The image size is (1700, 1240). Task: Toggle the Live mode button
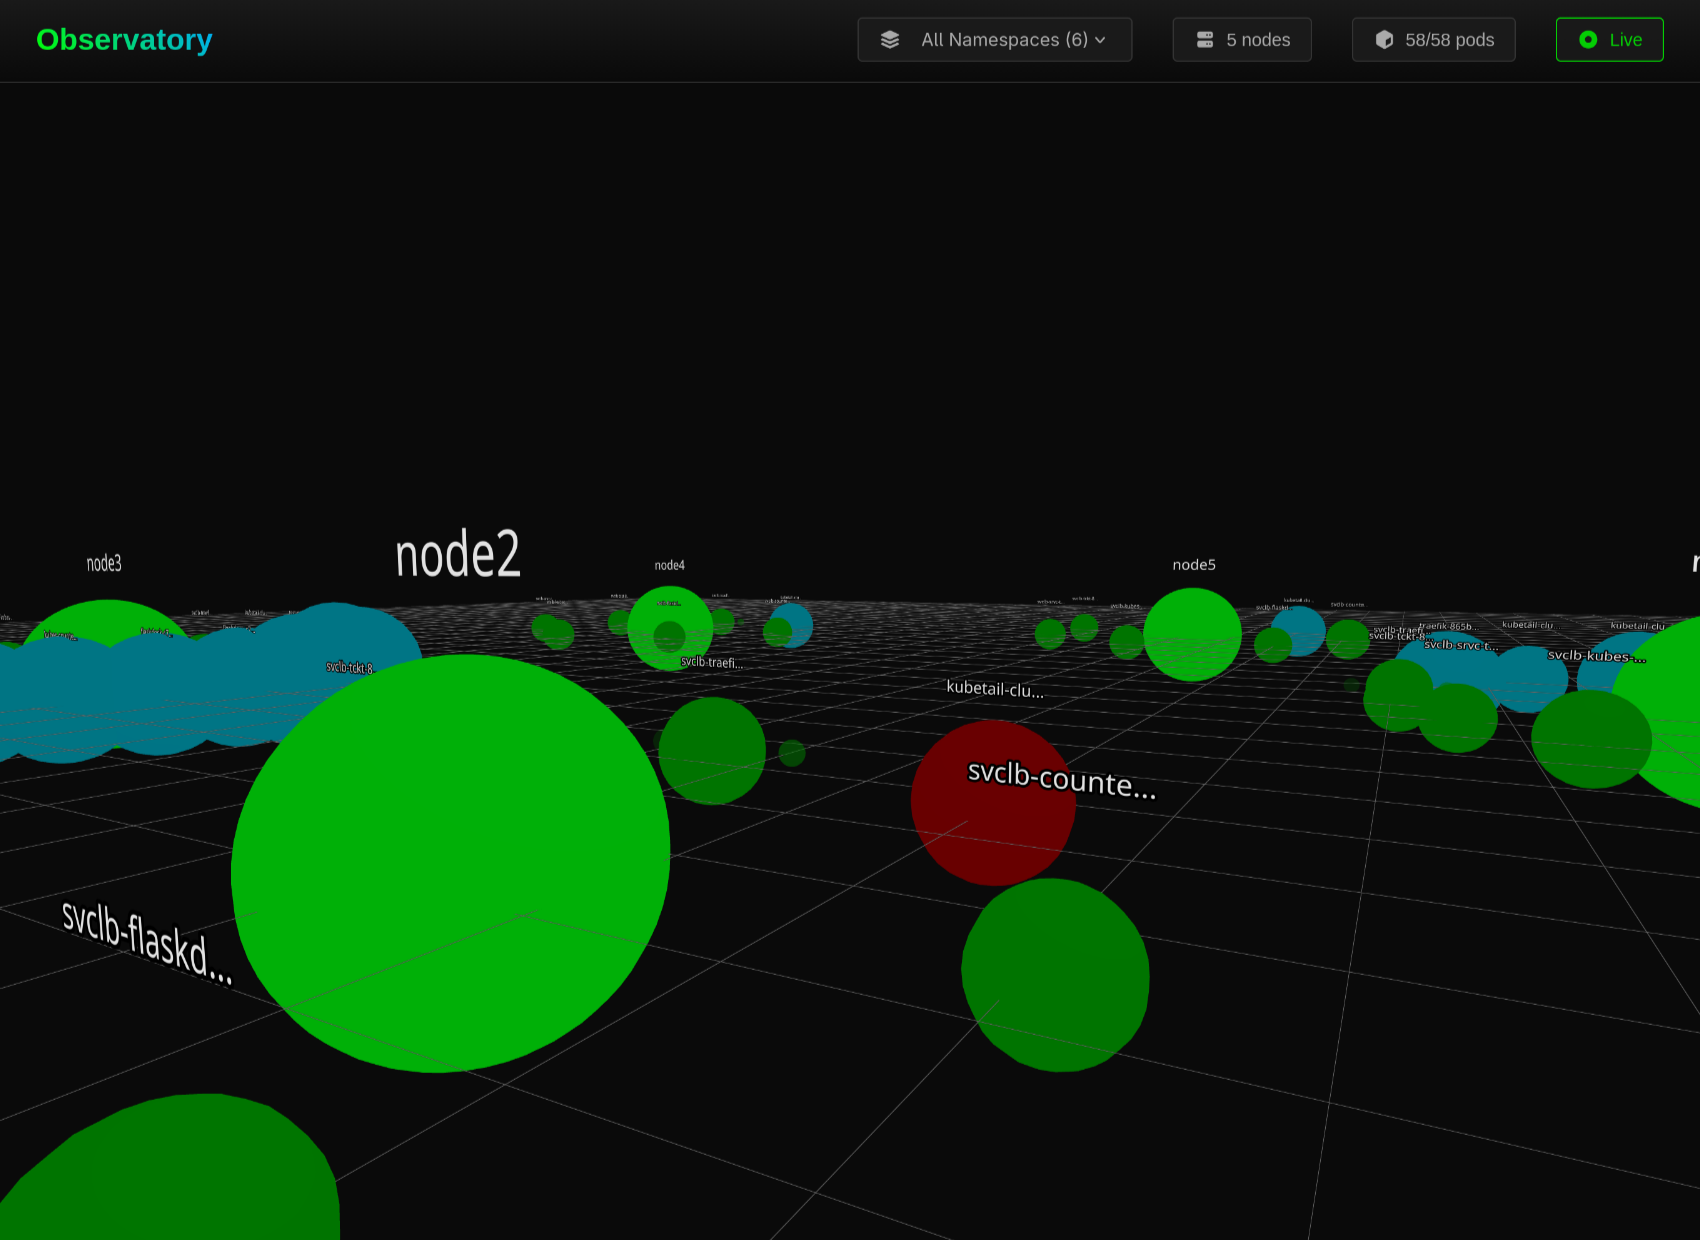(x=1609, y=40)
